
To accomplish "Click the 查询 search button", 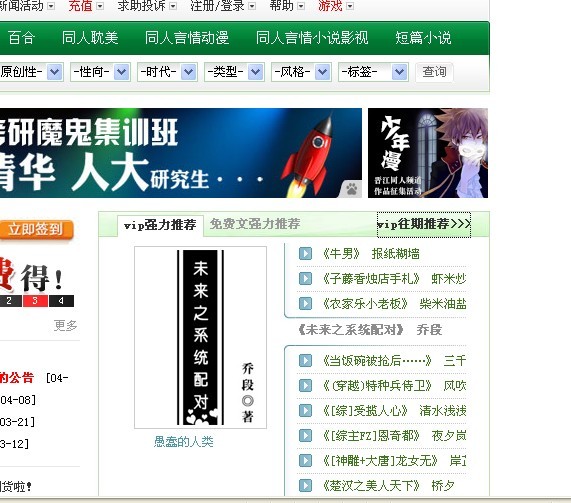I will (x=434, y=72).
